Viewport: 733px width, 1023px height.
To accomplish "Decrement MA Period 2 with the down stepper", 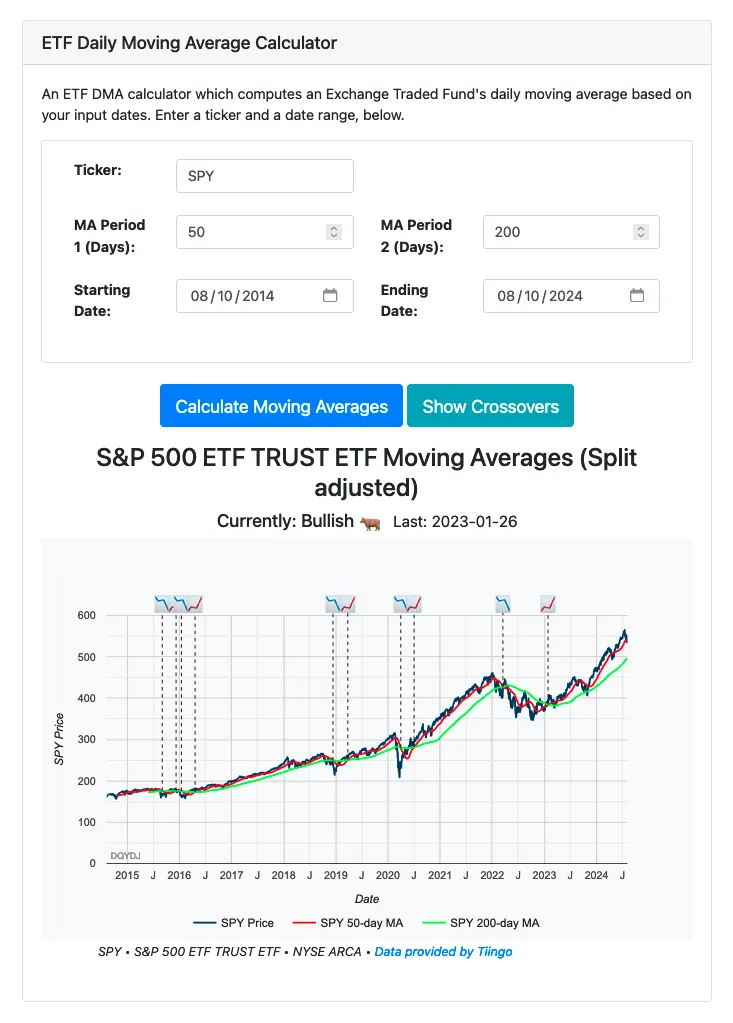I will tap(640, 237).
